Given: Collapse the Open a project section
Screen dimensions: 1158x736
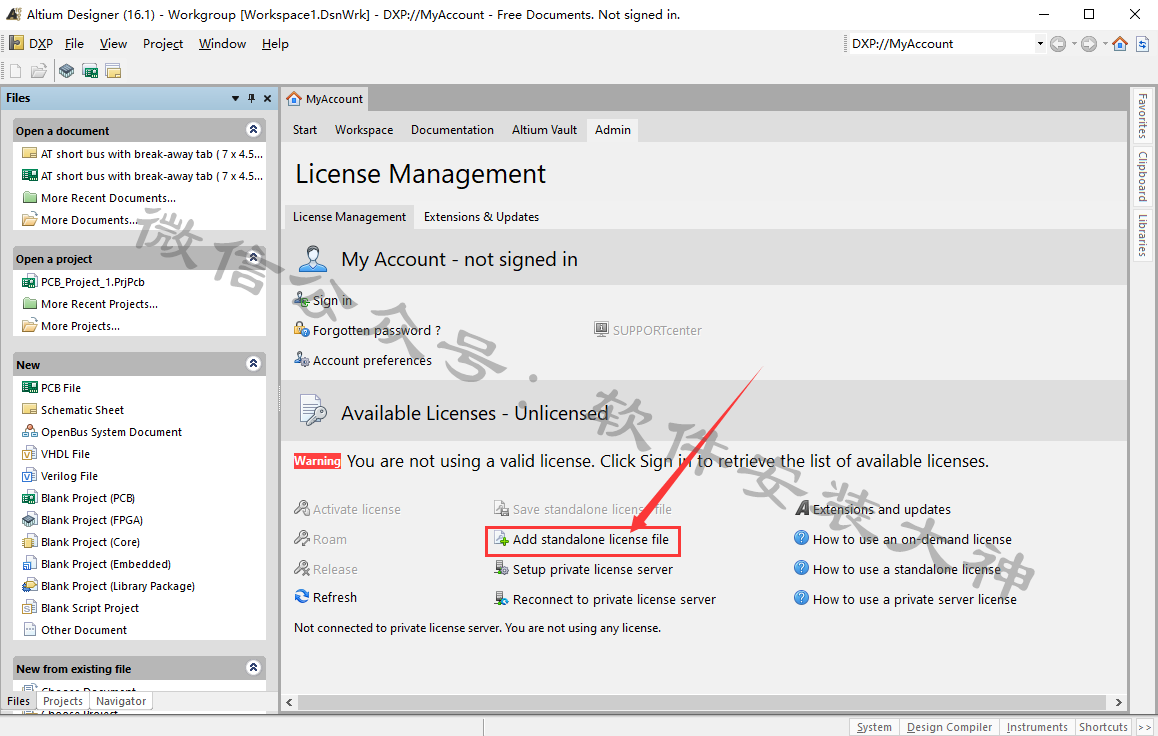Looking at the screenshot, I should pyautogui.click(x=253, y=258).
